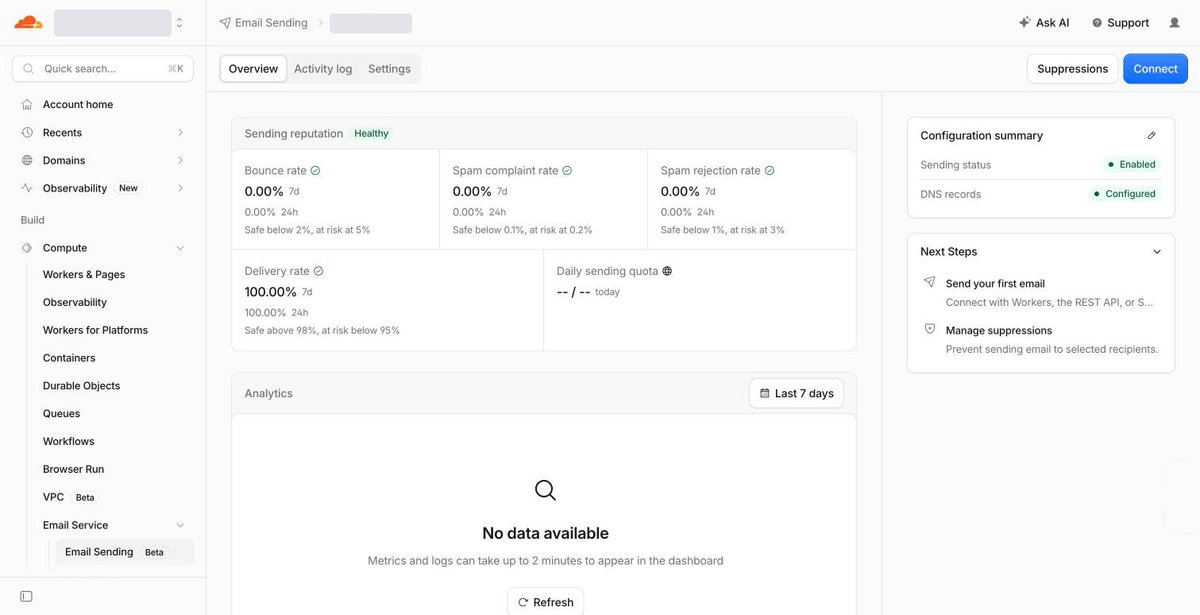The image size is (1200, 615).
Task: Click the Cloudflare logo icon
Action: (x=28, y=22)
